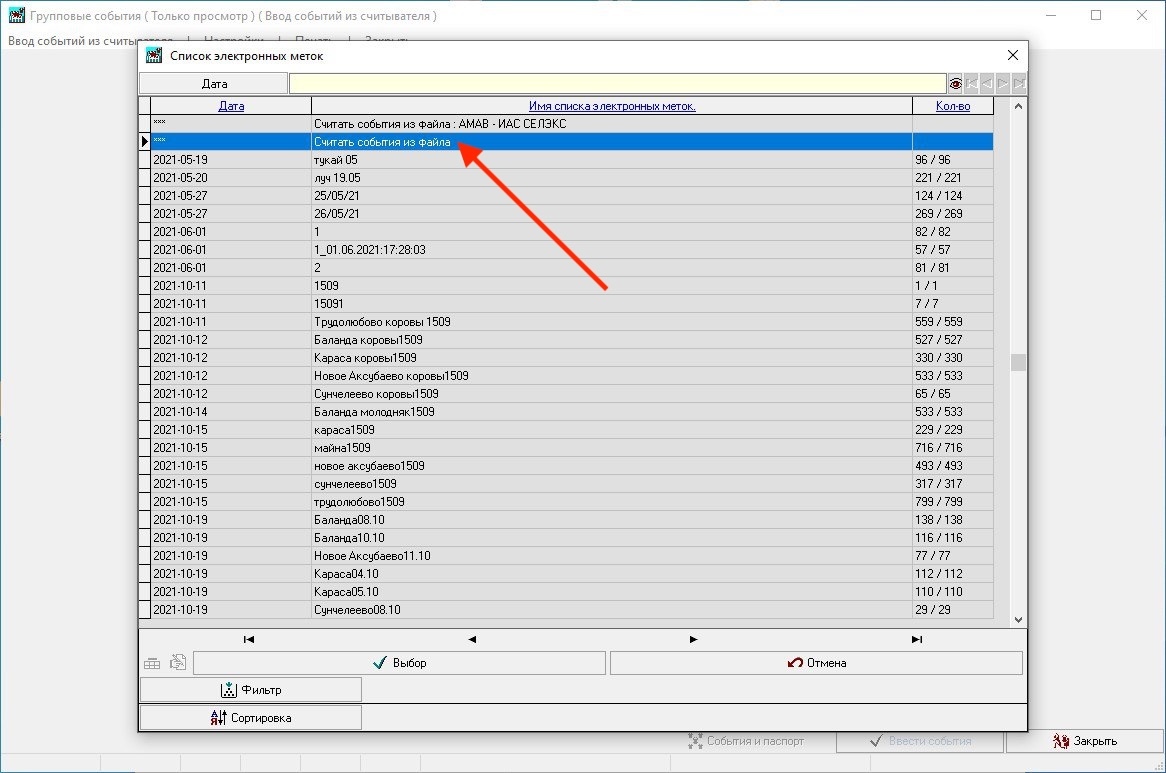Select the Баланда коровы1509 row
The height and width of the screenshot is (773, 1166).
(572, 340)
